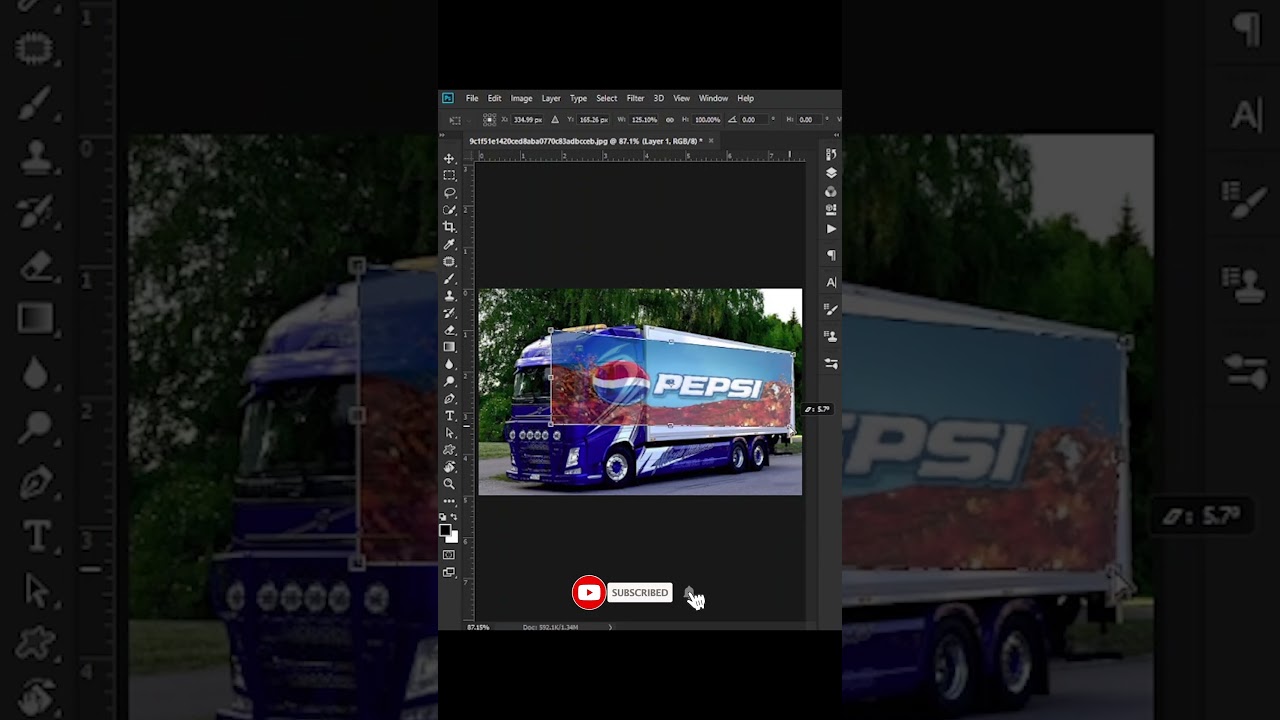Open the Properties sliders panel icon
1280x720 pixels.
point(831,363)
